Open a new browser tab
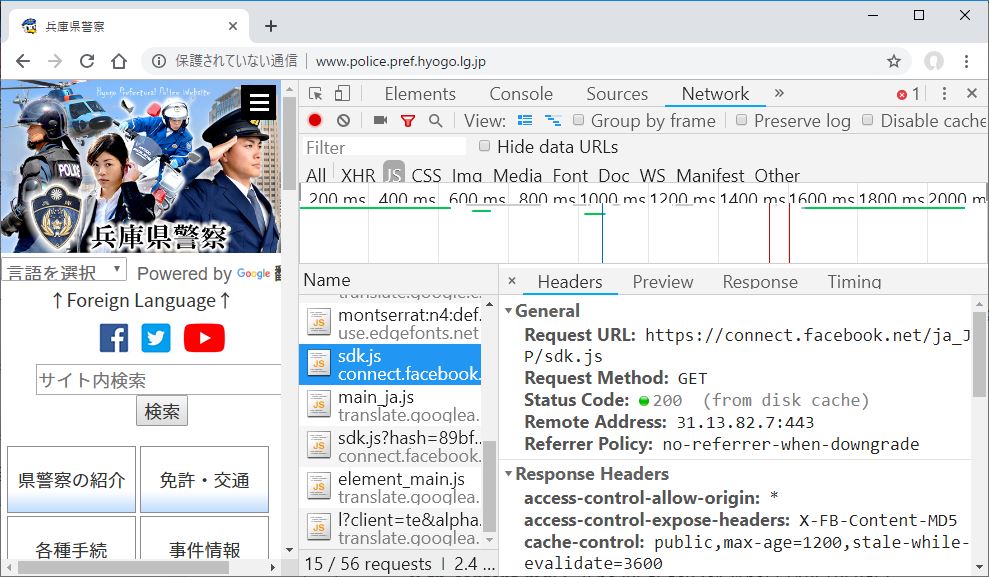Viewport: 989px width, 577px height. click(271, 26)
